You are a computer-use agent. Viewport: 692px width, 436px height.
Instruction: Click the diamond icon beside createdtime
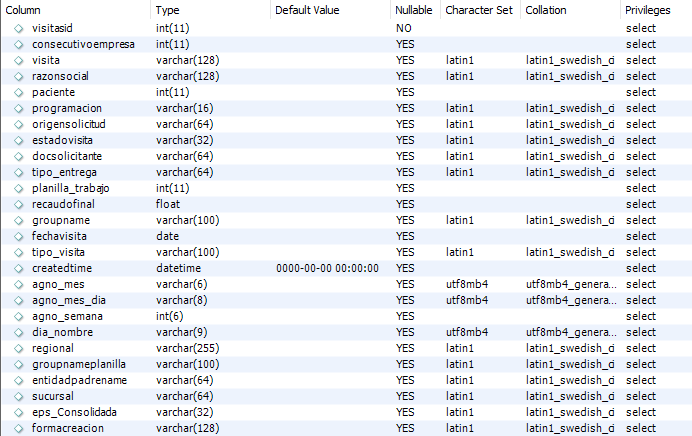coord(19,268)
